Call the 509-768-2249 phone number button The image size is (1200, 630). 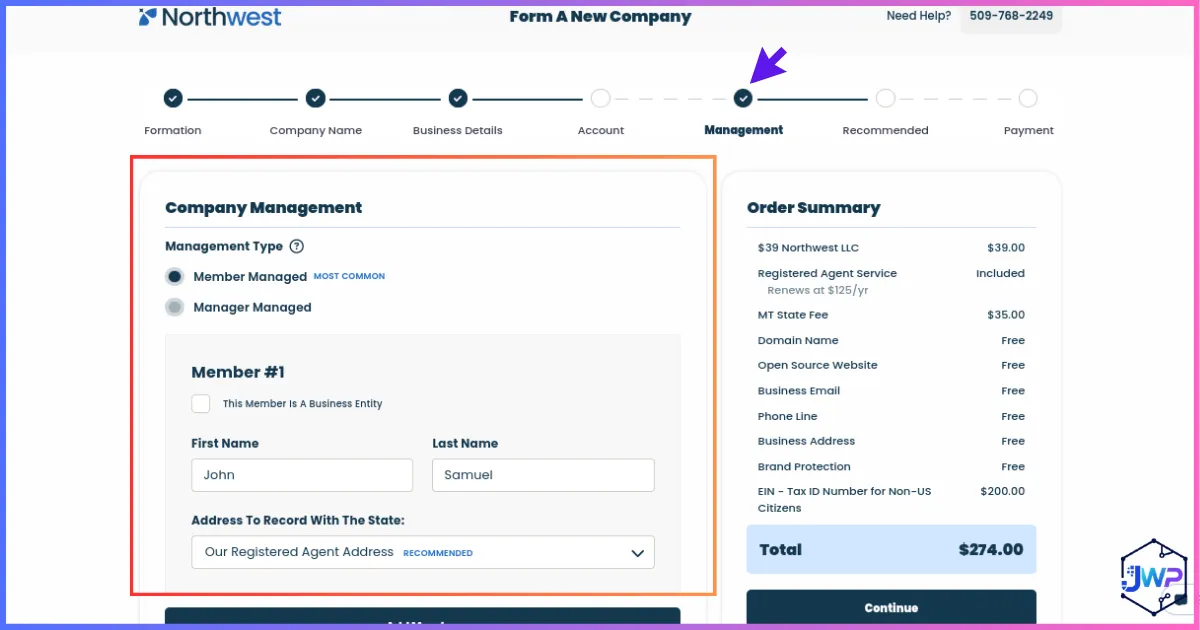click(x=1011, y=16)
